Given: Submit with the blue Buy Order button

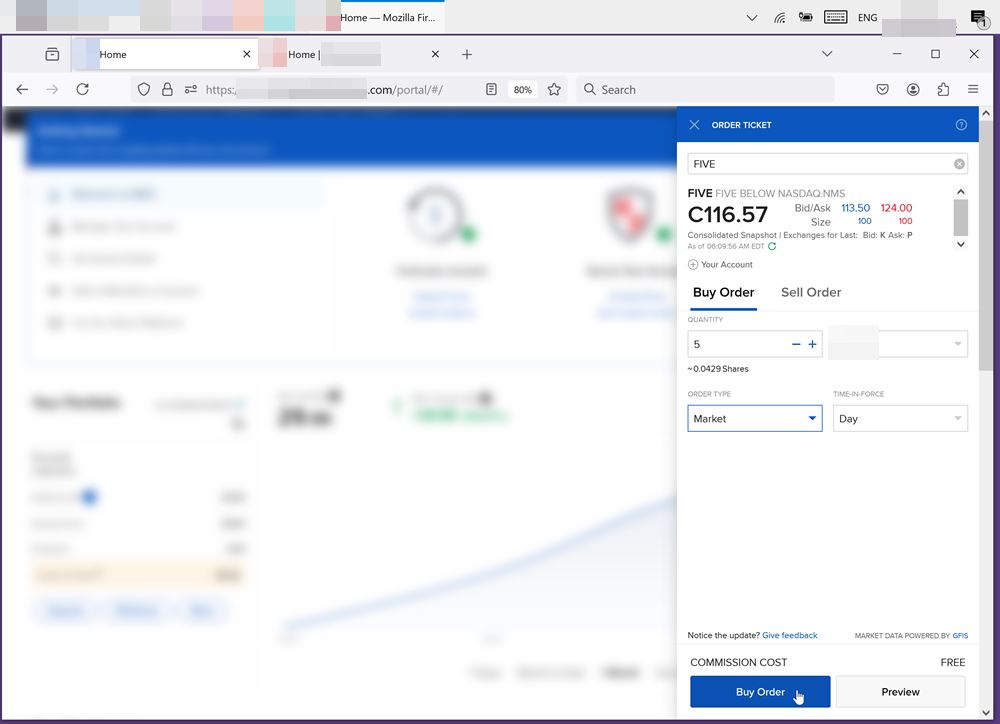Looking at the screenshot, I should point(760,691).
